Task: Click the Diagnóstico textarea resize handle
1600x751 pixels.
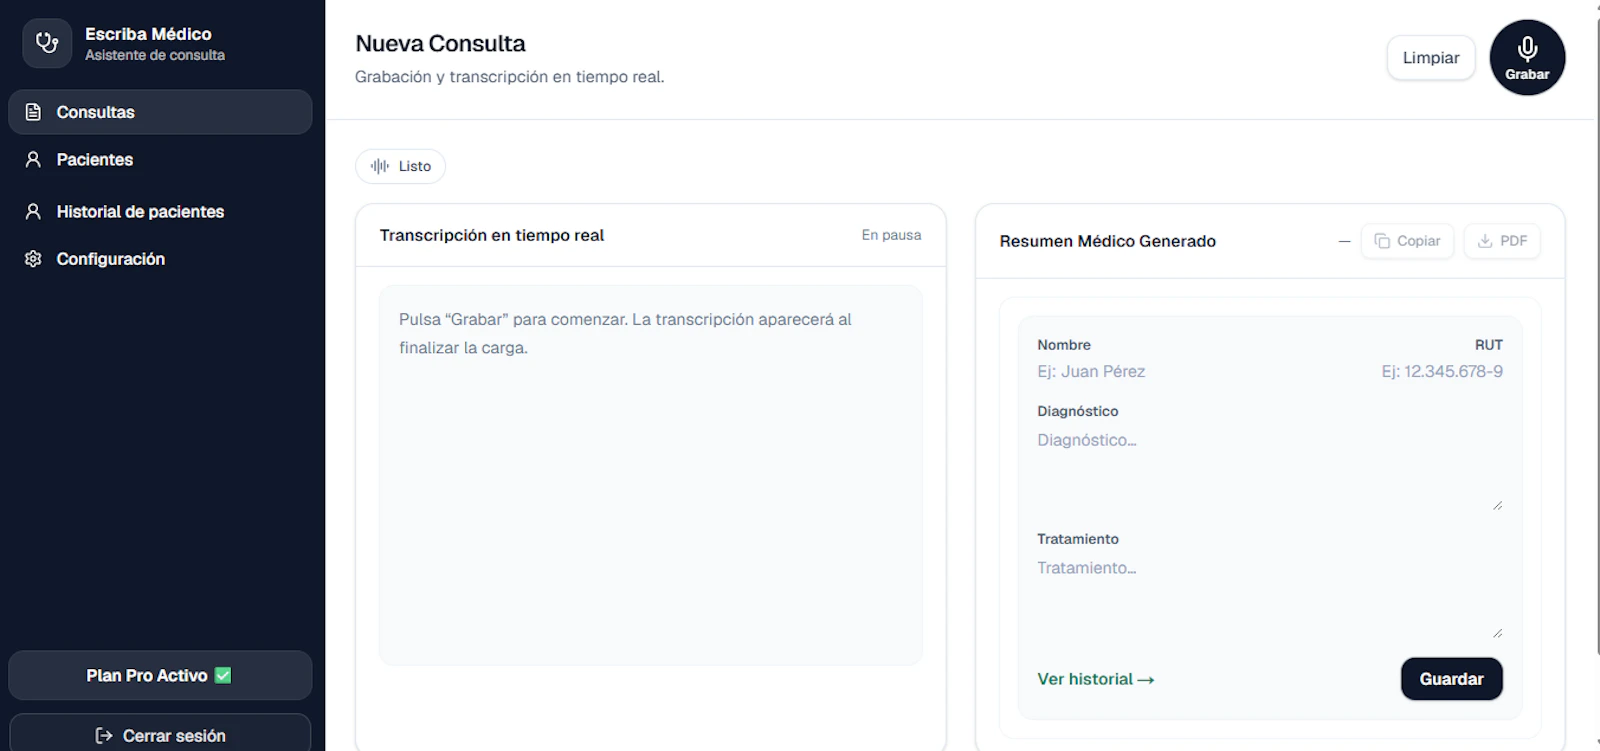Action: 1497,505
